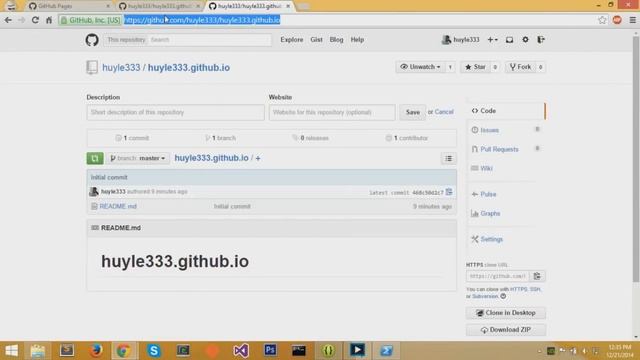This screenshot has height=360, width=640.
Task: Open Sublime Text from the taskbar
Action: tap(67, 350)
